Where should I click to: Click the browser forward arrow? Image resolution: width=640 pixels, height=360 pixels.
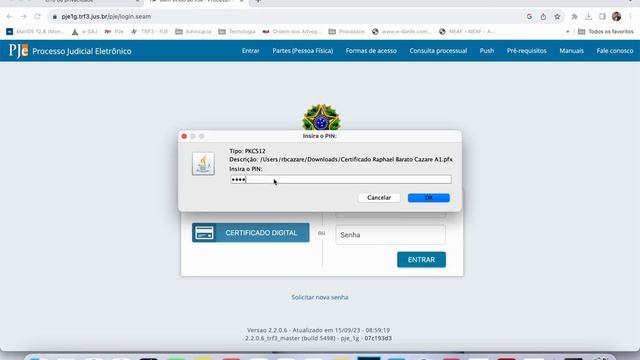coord(24,16)
